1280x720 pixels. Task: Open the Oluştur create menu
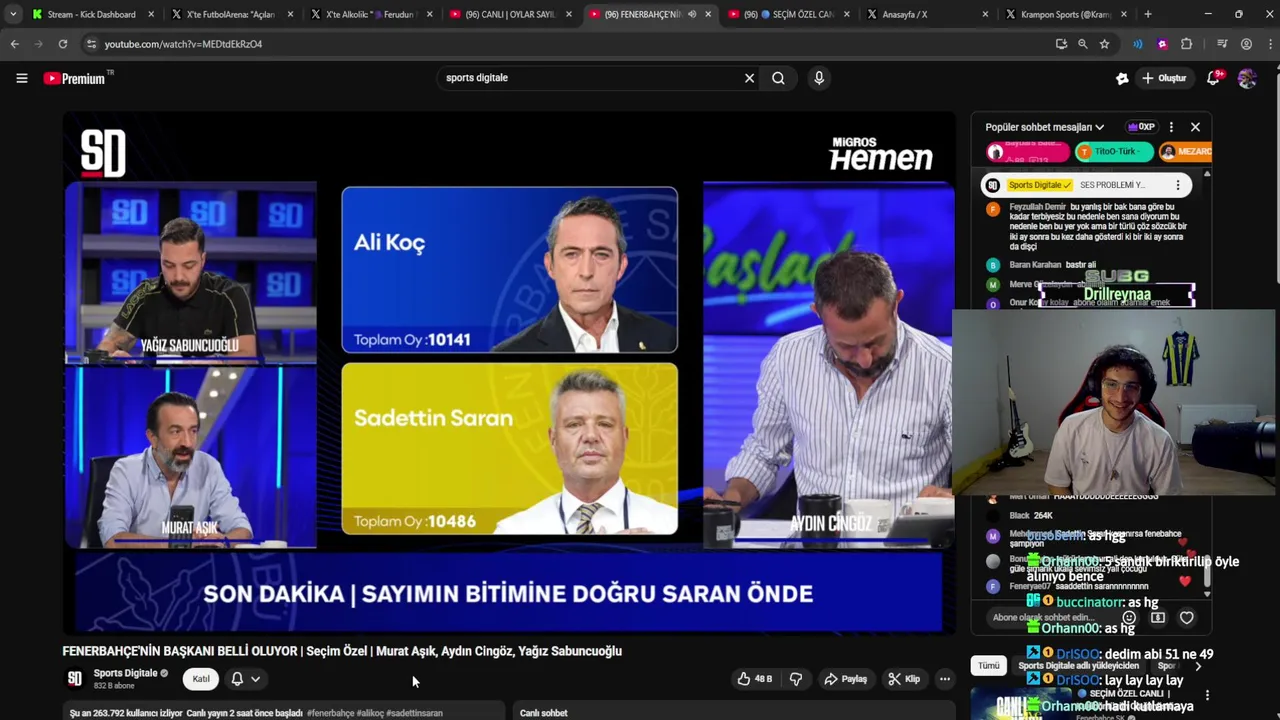[x=1163, y=78]
